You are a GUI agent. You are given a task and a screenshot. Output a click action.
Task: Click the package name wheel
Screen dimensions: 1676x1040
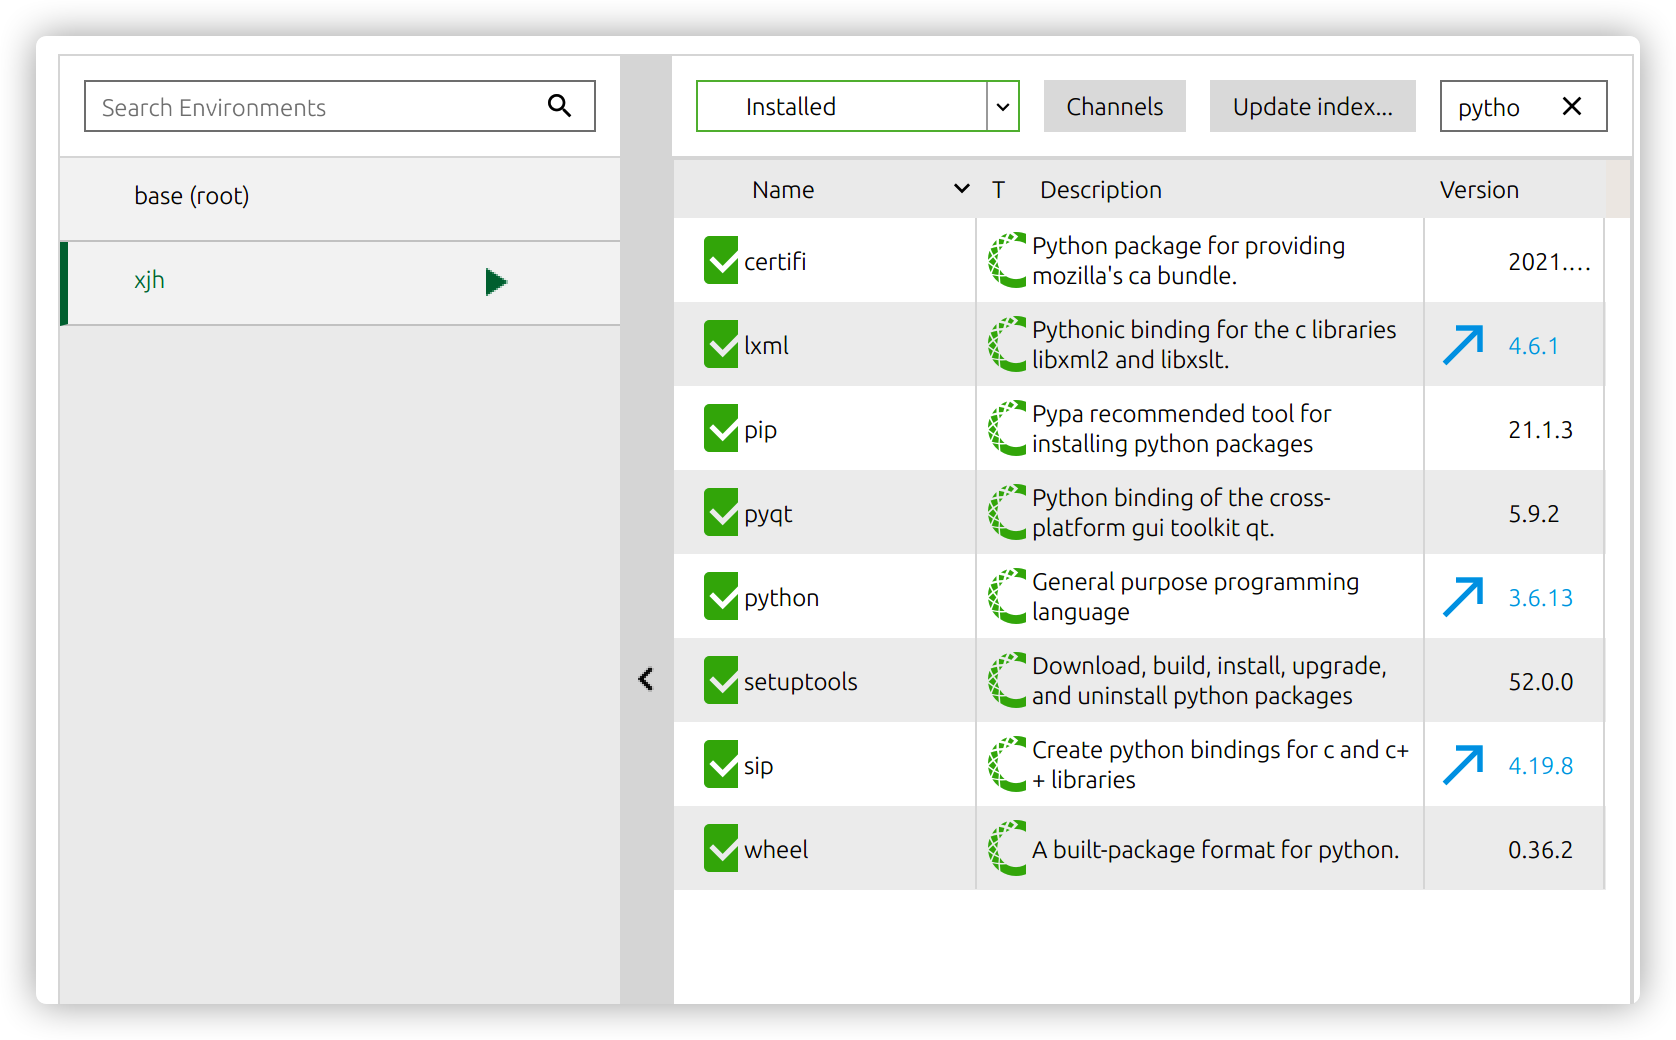[x=776, y=850]
